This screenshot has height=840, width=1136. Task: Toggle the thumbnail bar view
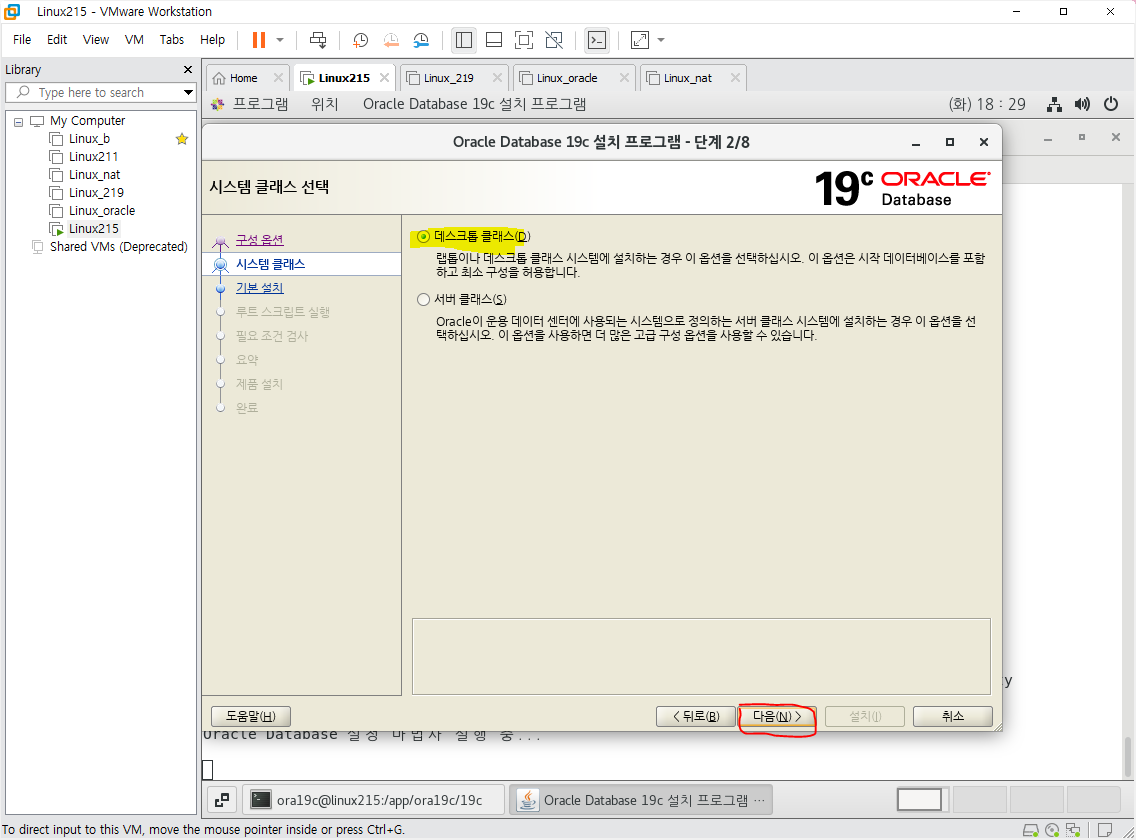[x=494, y=40]
